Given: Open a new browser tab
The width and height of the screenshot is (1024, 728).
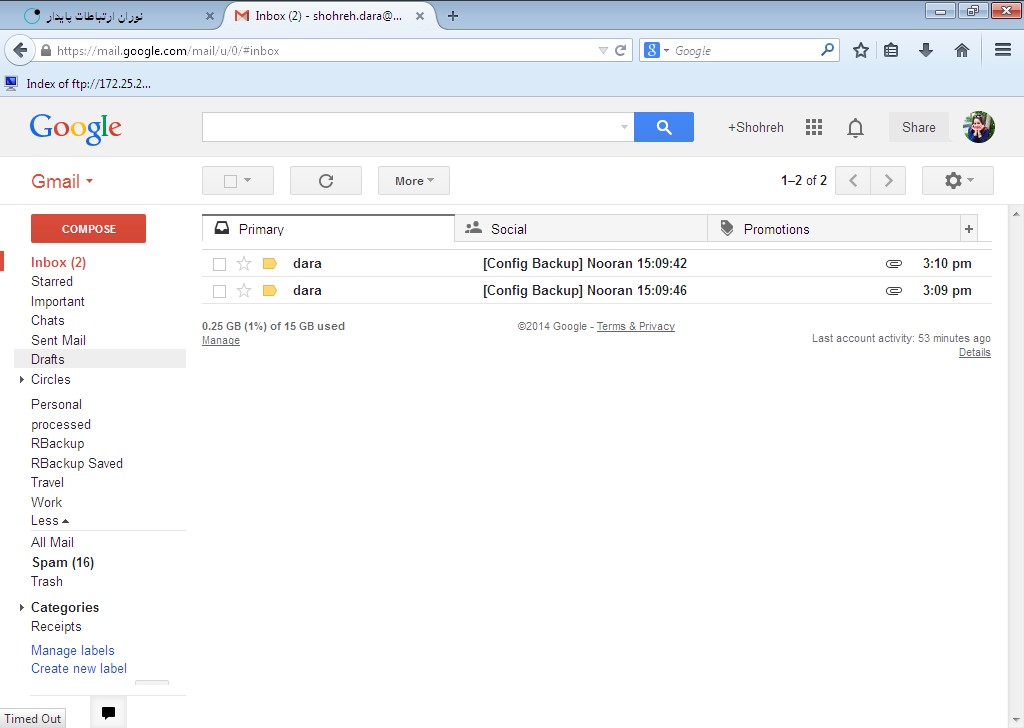Looking at the screenshot, I should point(453,16).
